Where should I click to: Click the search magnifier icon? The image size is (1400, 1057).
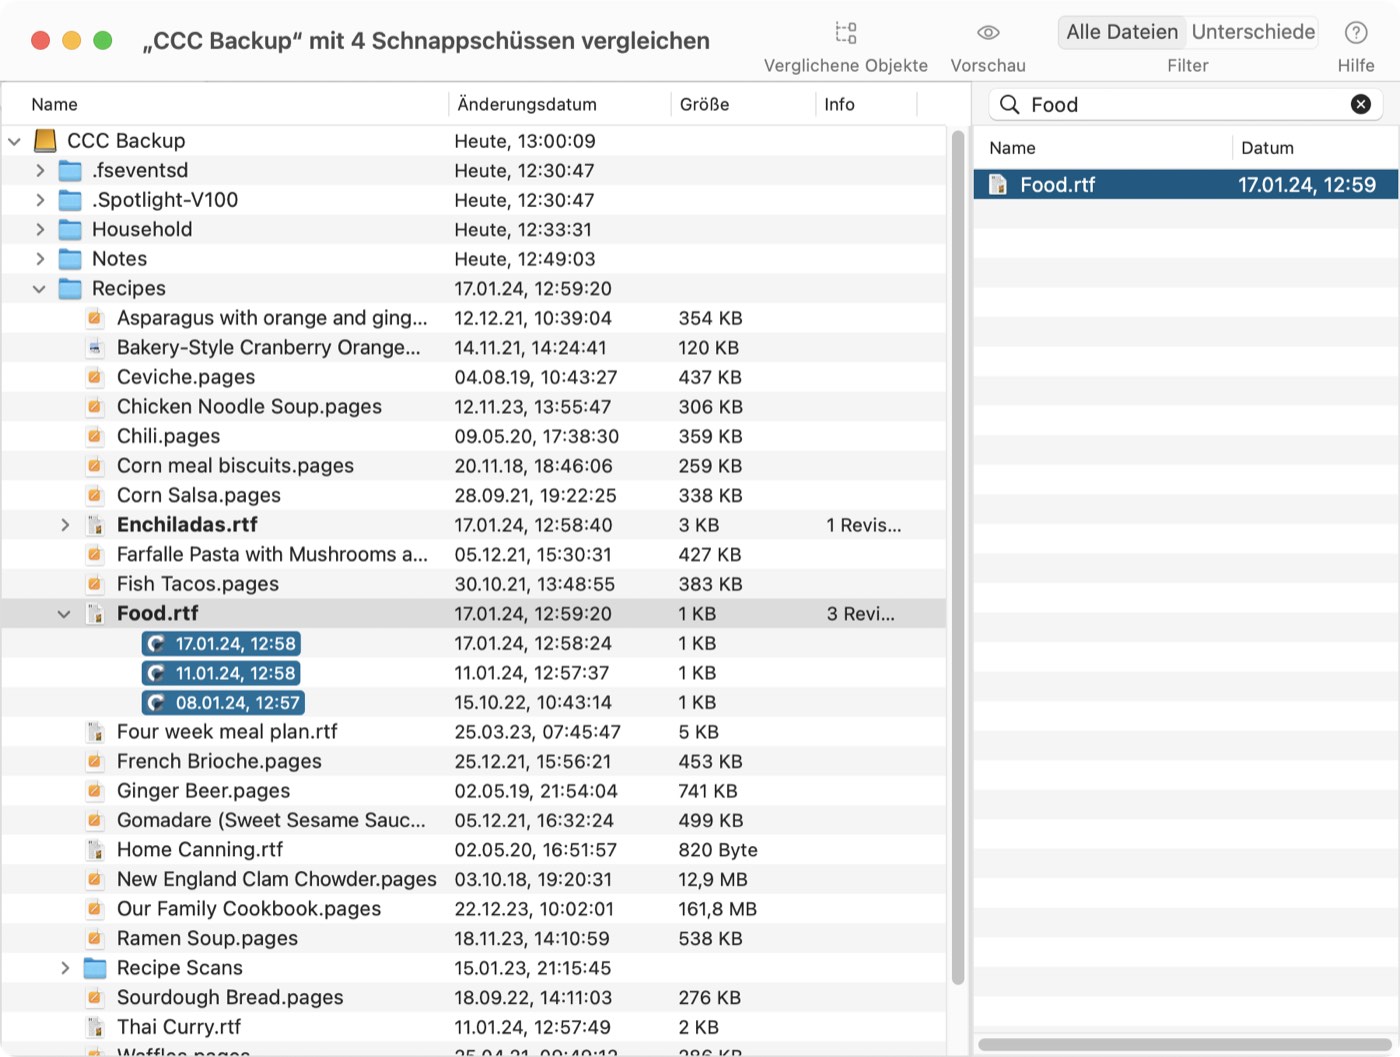[x=1010, y=104]
